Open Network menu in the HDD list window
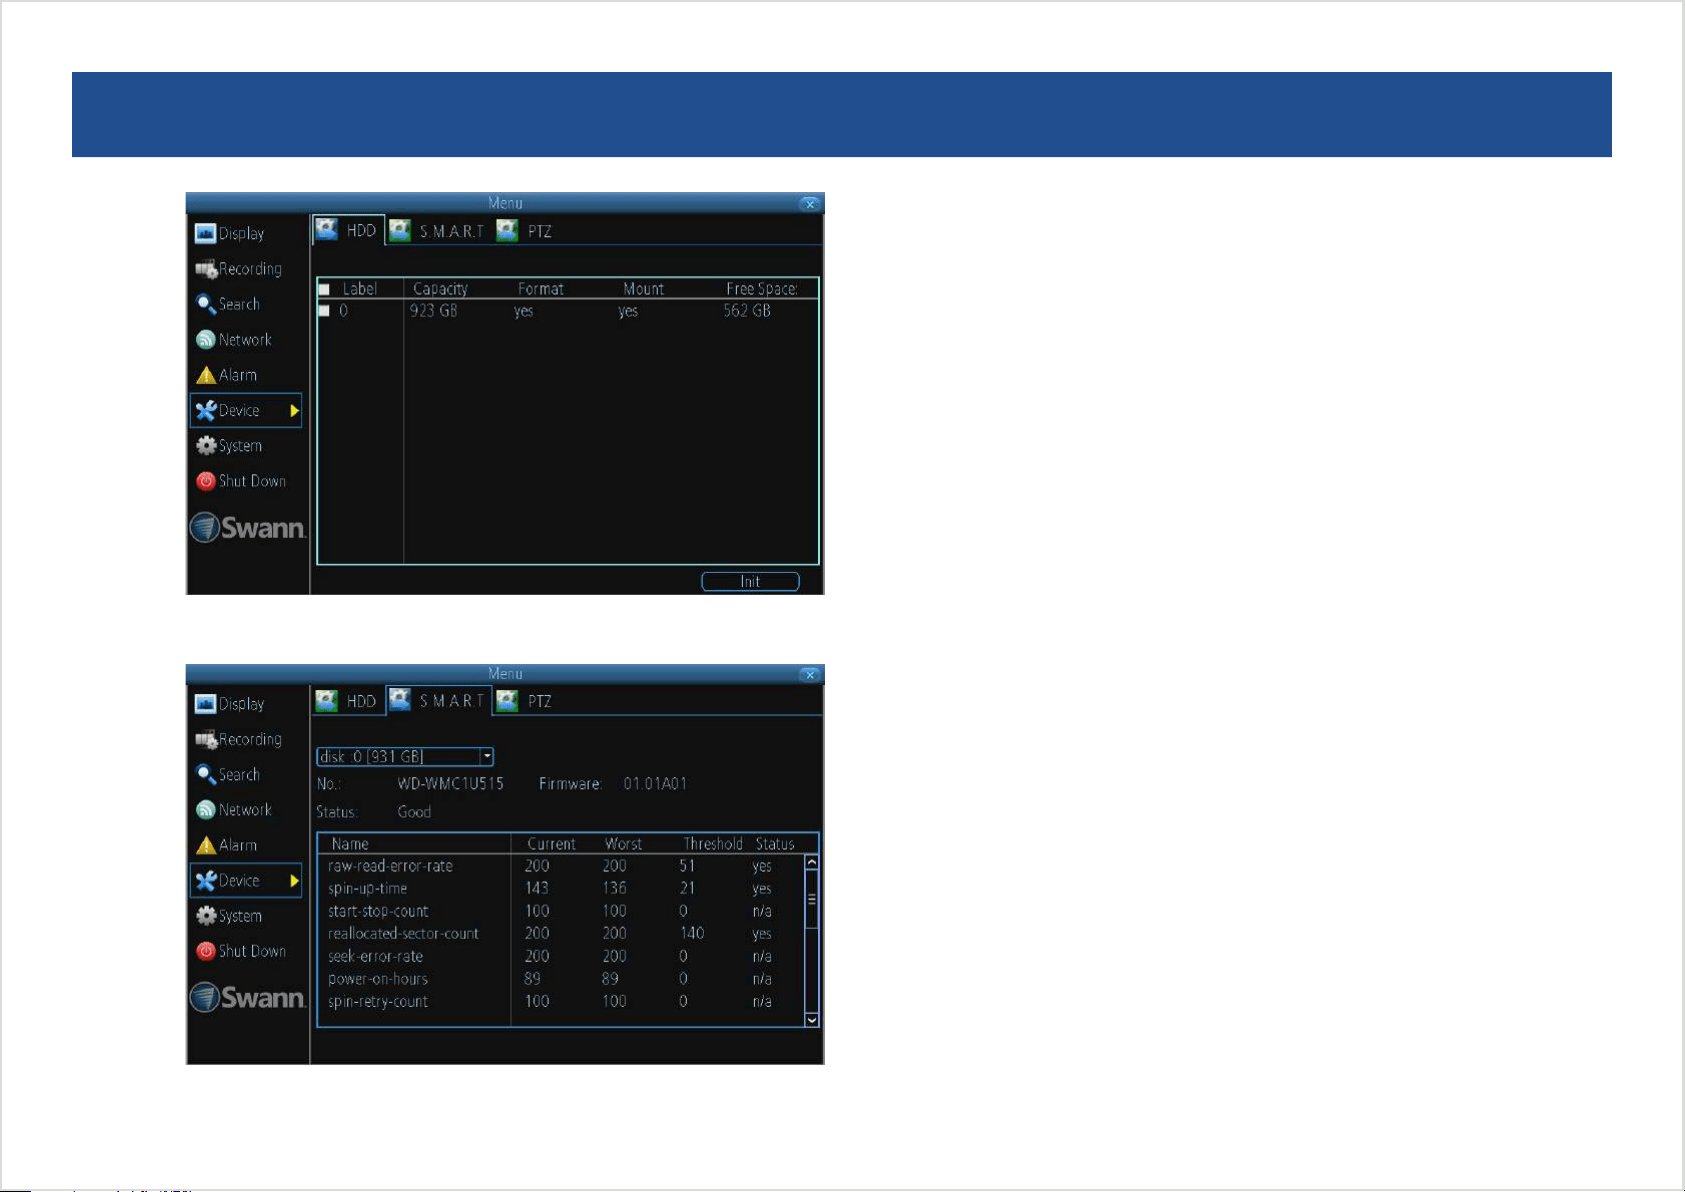Screen dimensions: 1685x1192 [x=234, y=340]
